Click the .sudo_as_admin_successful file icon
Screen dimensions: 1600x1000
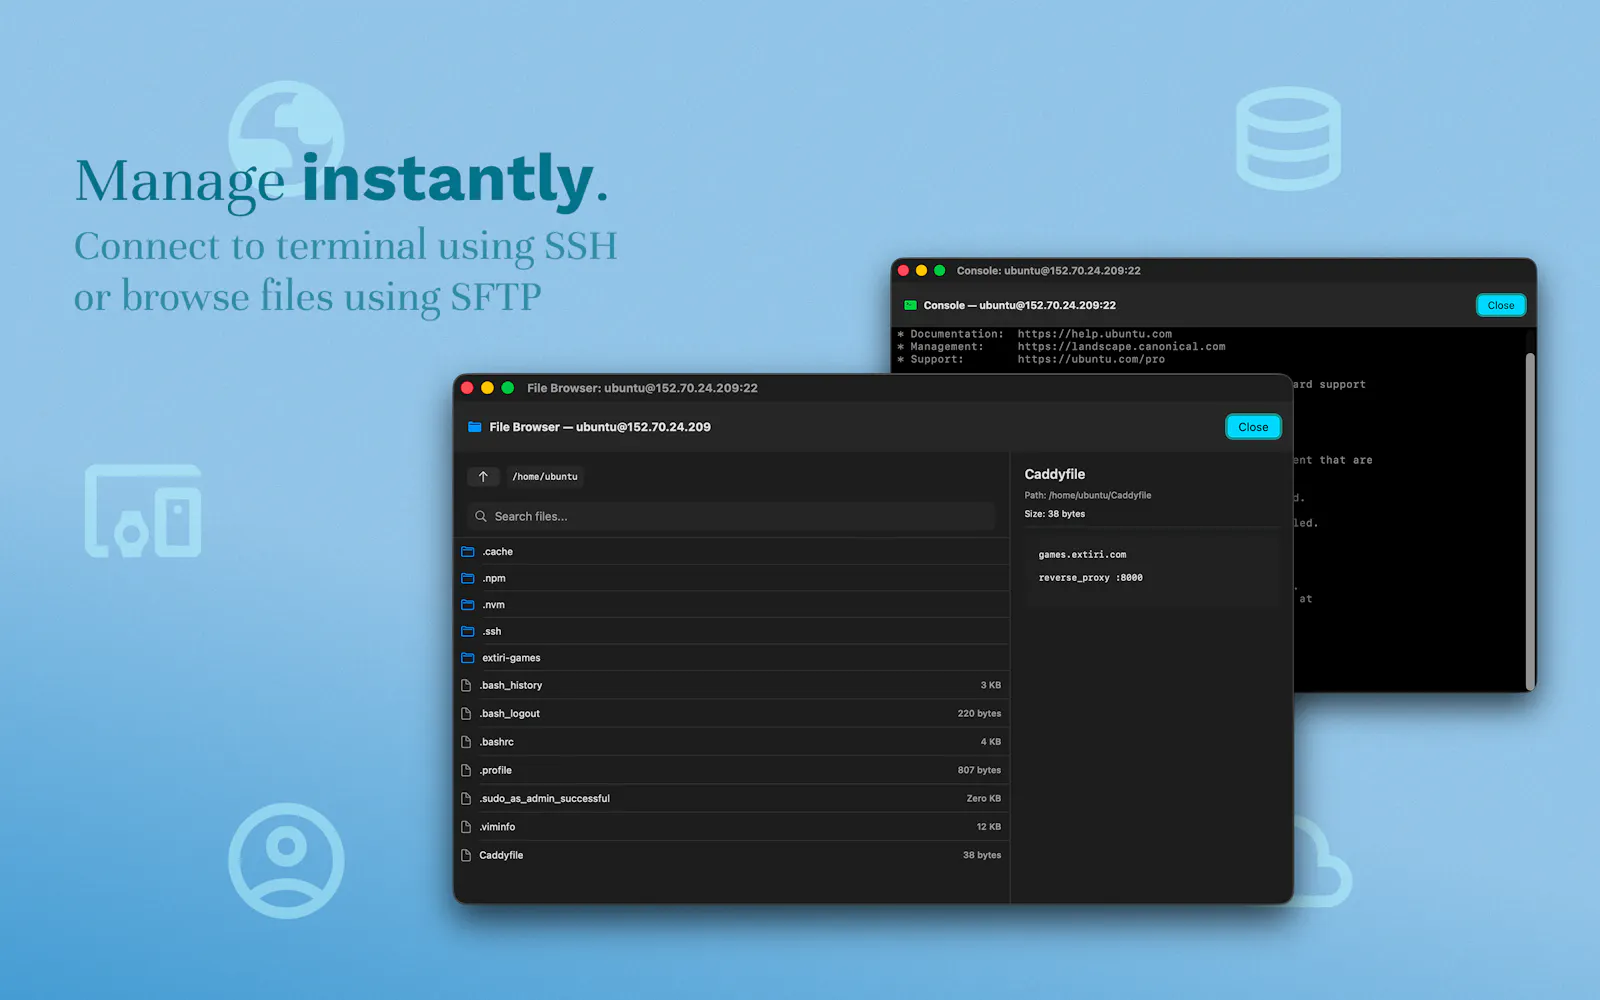[x=466, y=798]
